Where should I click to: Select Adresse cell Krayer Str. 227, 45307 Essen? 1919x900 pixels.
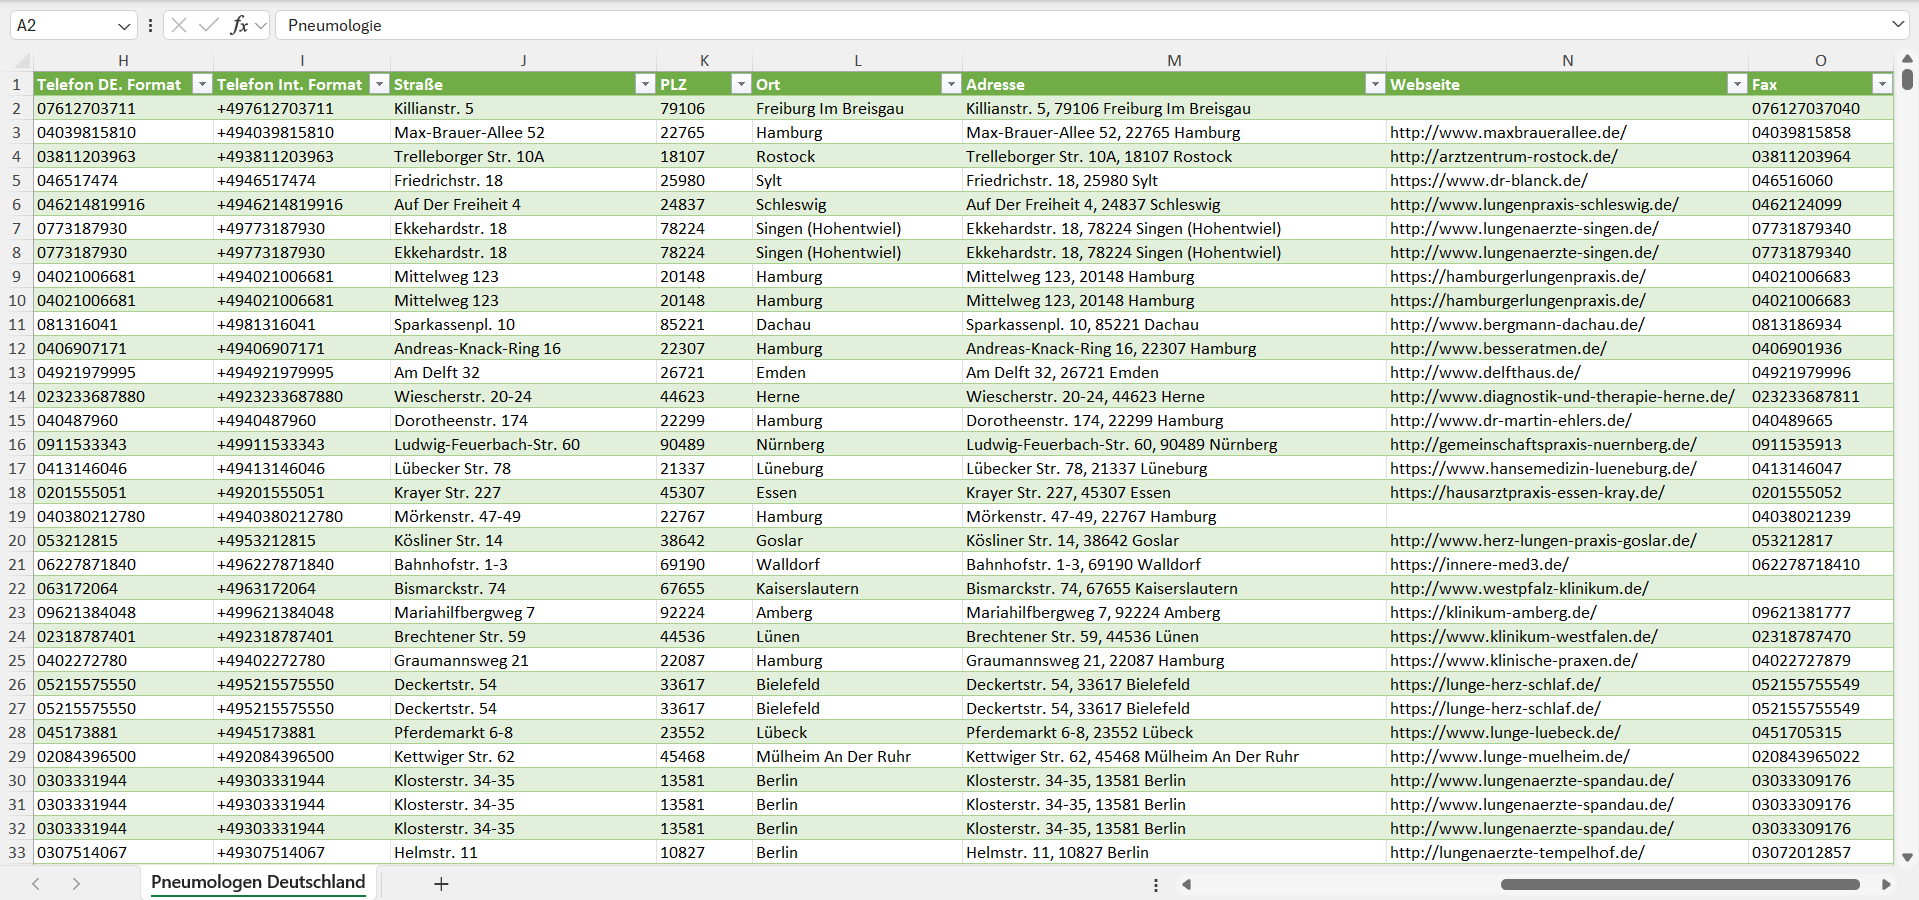tap(1174, 492)
